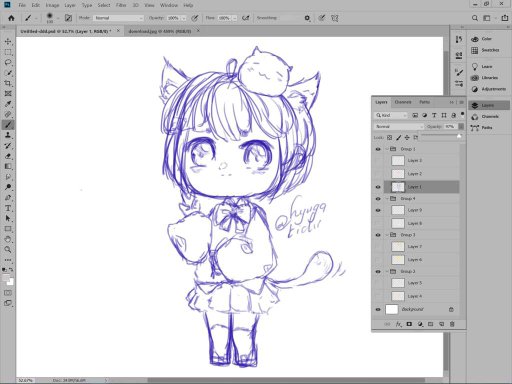Select the Zoom tool
Image resolution: width=512 pixels, height=384 pixels.
tap(8, 249)
